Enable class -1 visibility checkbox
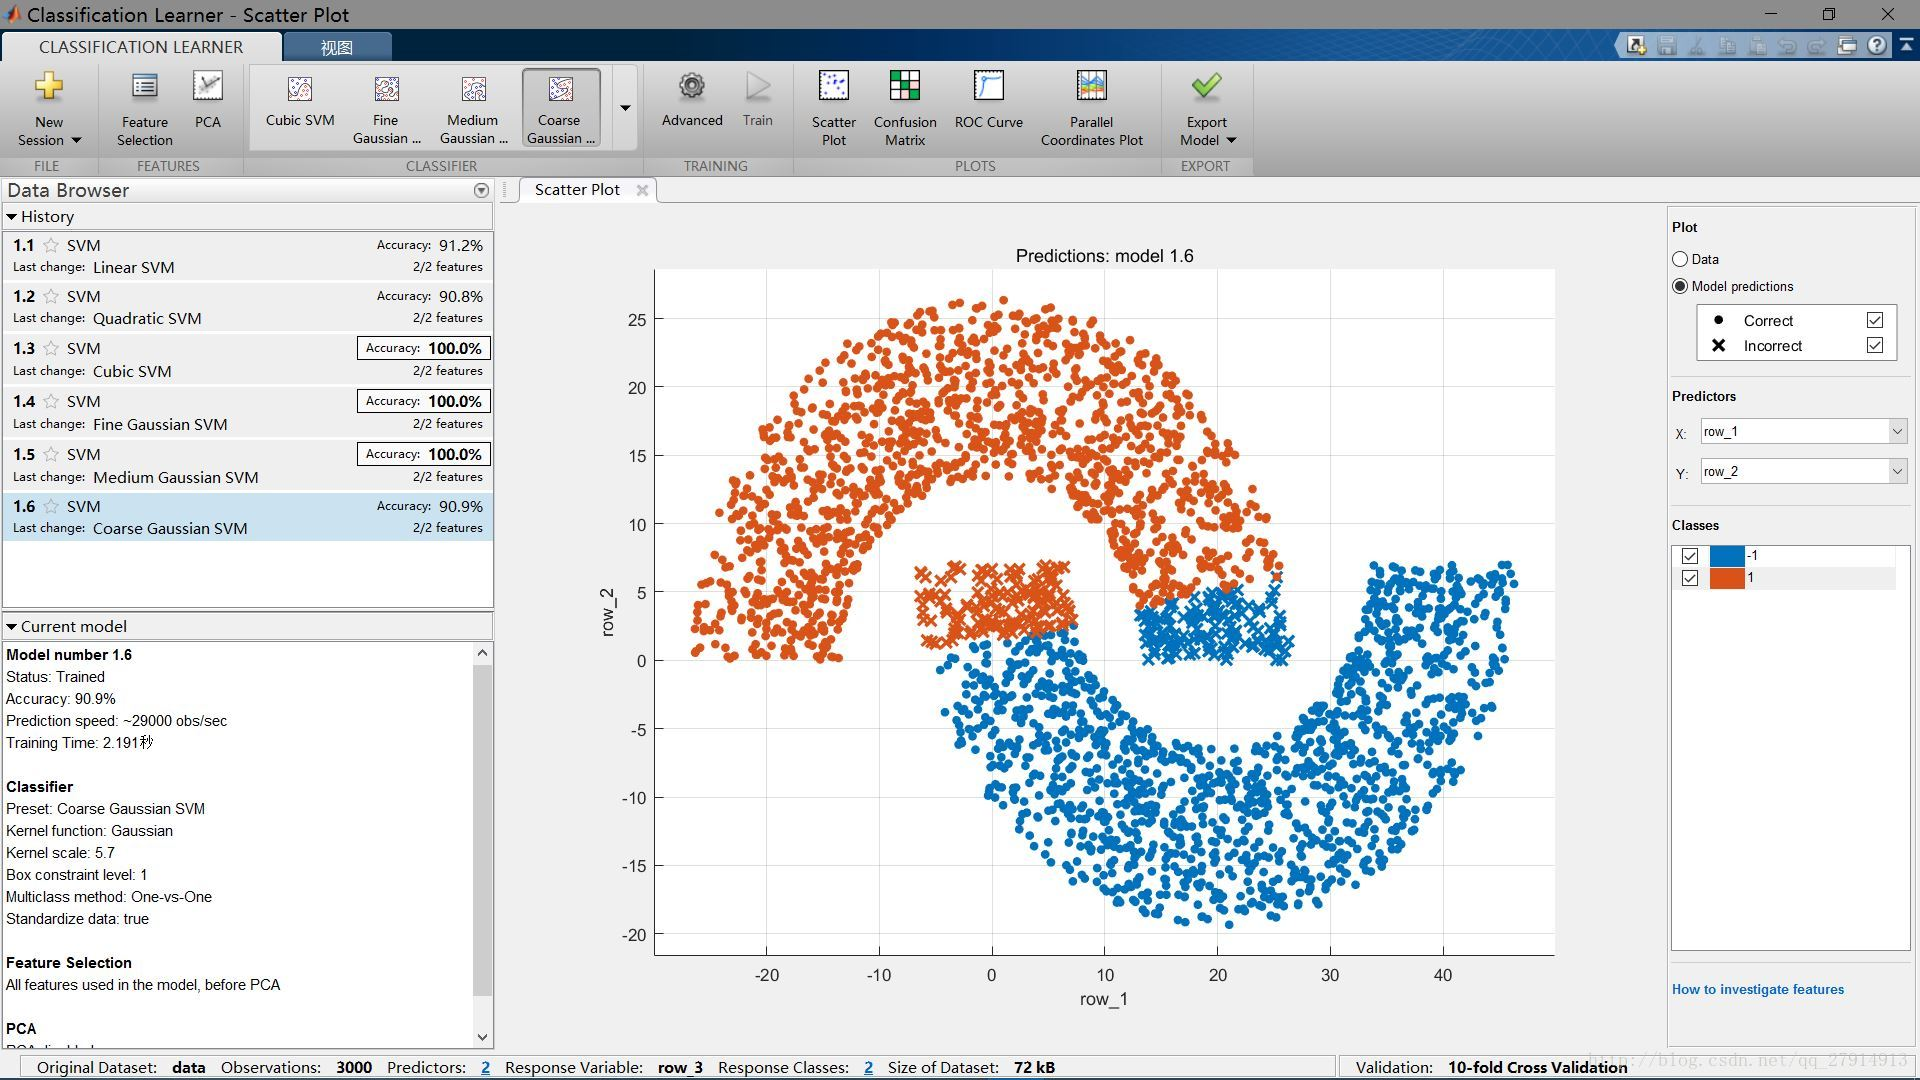Viewport: 1920px width, 1080px height. coord(1689,554)
